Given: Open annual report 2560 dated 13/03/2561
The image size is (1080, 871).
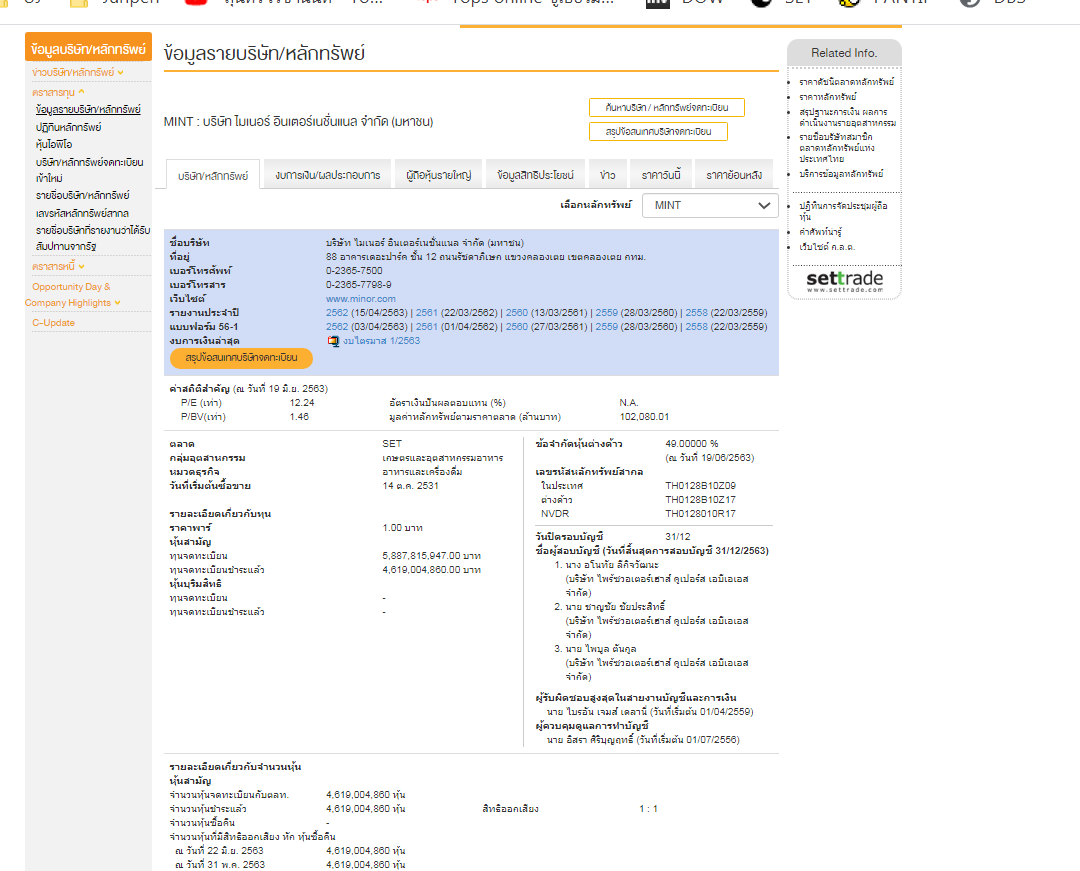Looking at the screenshot, I should (517, 313).
